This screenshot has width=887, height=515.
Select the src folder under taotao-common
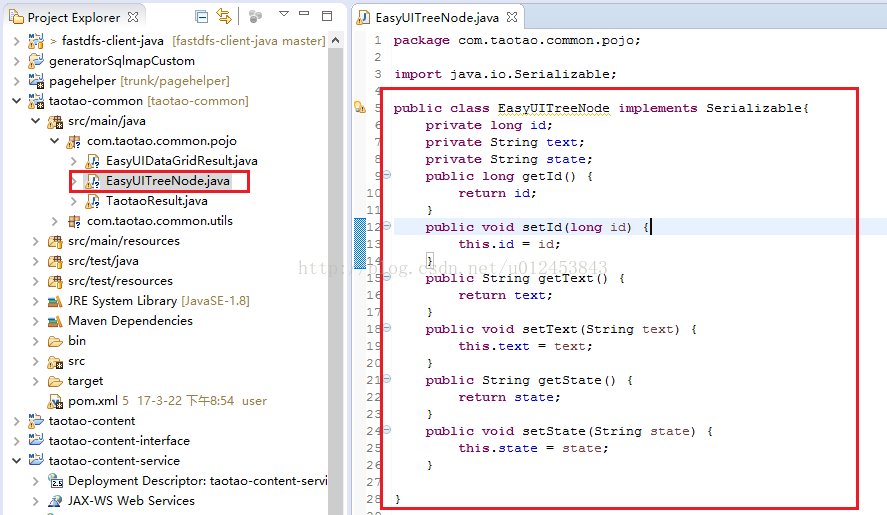click(x=76, y=361)
